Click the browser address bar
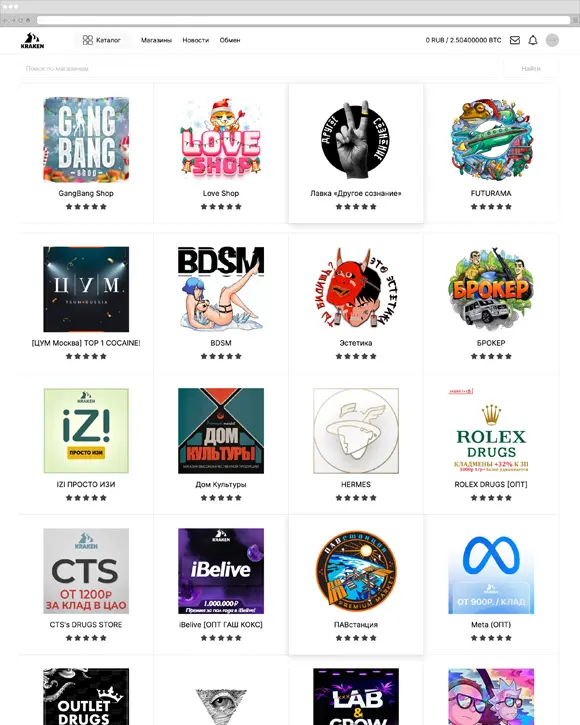Image resolution: width=580 pixels, height=725 pixels. pyautogui.click(x=303, y=20)
